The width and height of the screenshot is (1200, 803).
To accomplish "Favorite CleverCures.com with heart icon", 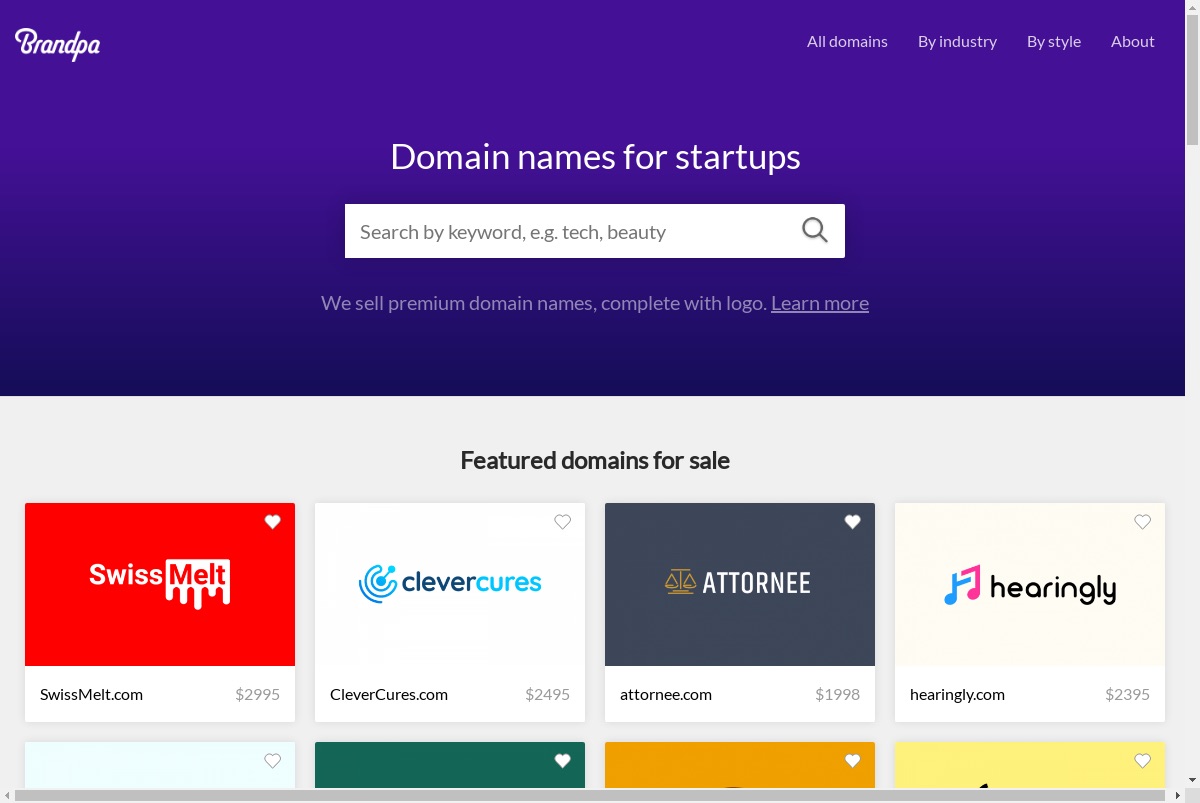I will coord(562,522).
